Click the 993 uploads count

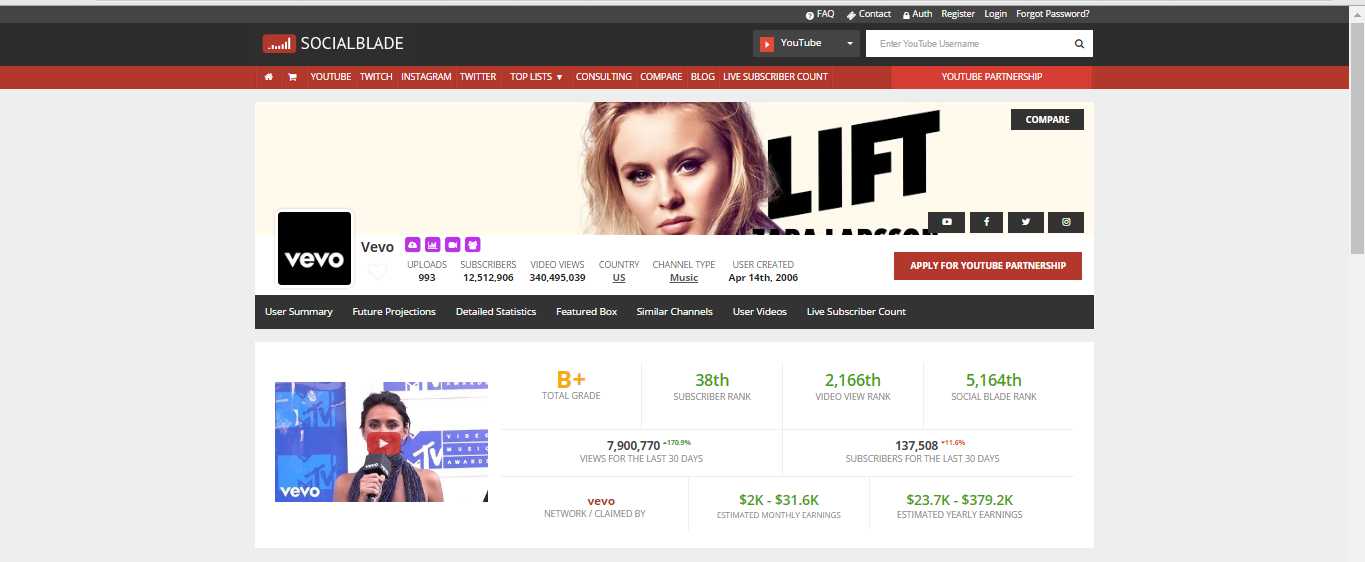coord(427,278)
